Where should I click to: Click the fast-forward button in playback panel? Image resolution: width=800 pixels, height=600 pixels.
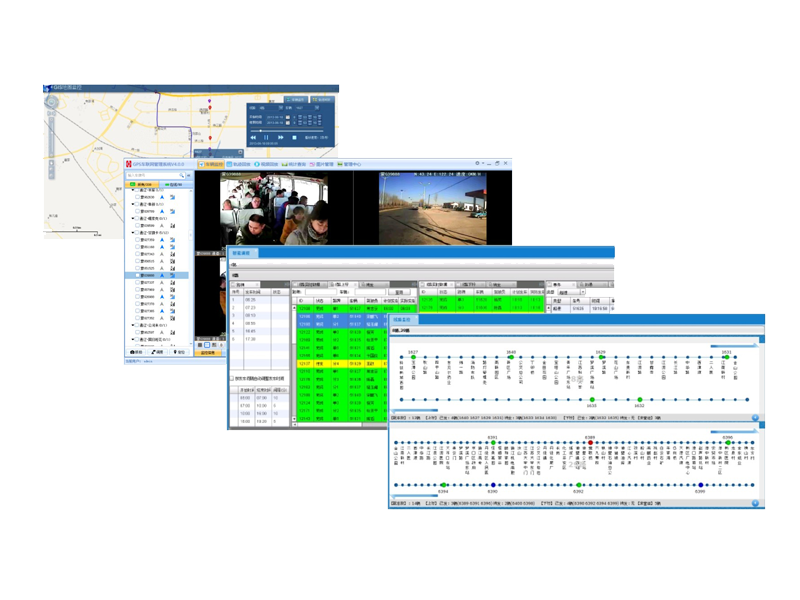(280, 138)
